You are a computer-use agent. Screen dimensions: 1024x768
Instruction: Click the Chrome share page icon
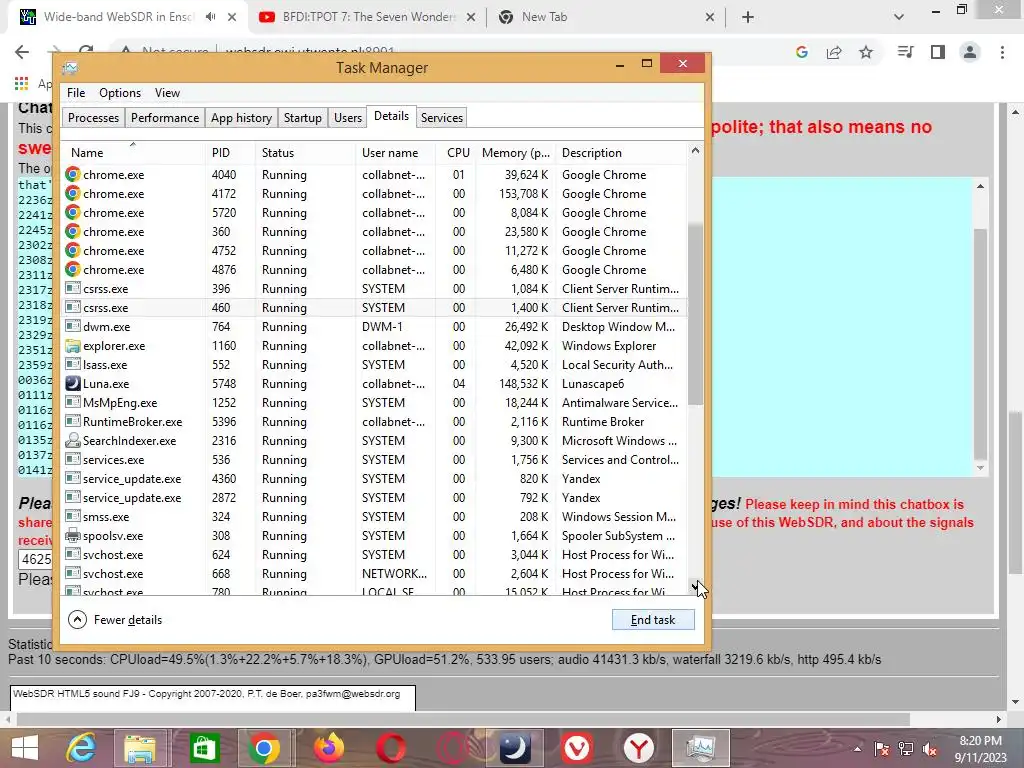[x=834, y=52]
